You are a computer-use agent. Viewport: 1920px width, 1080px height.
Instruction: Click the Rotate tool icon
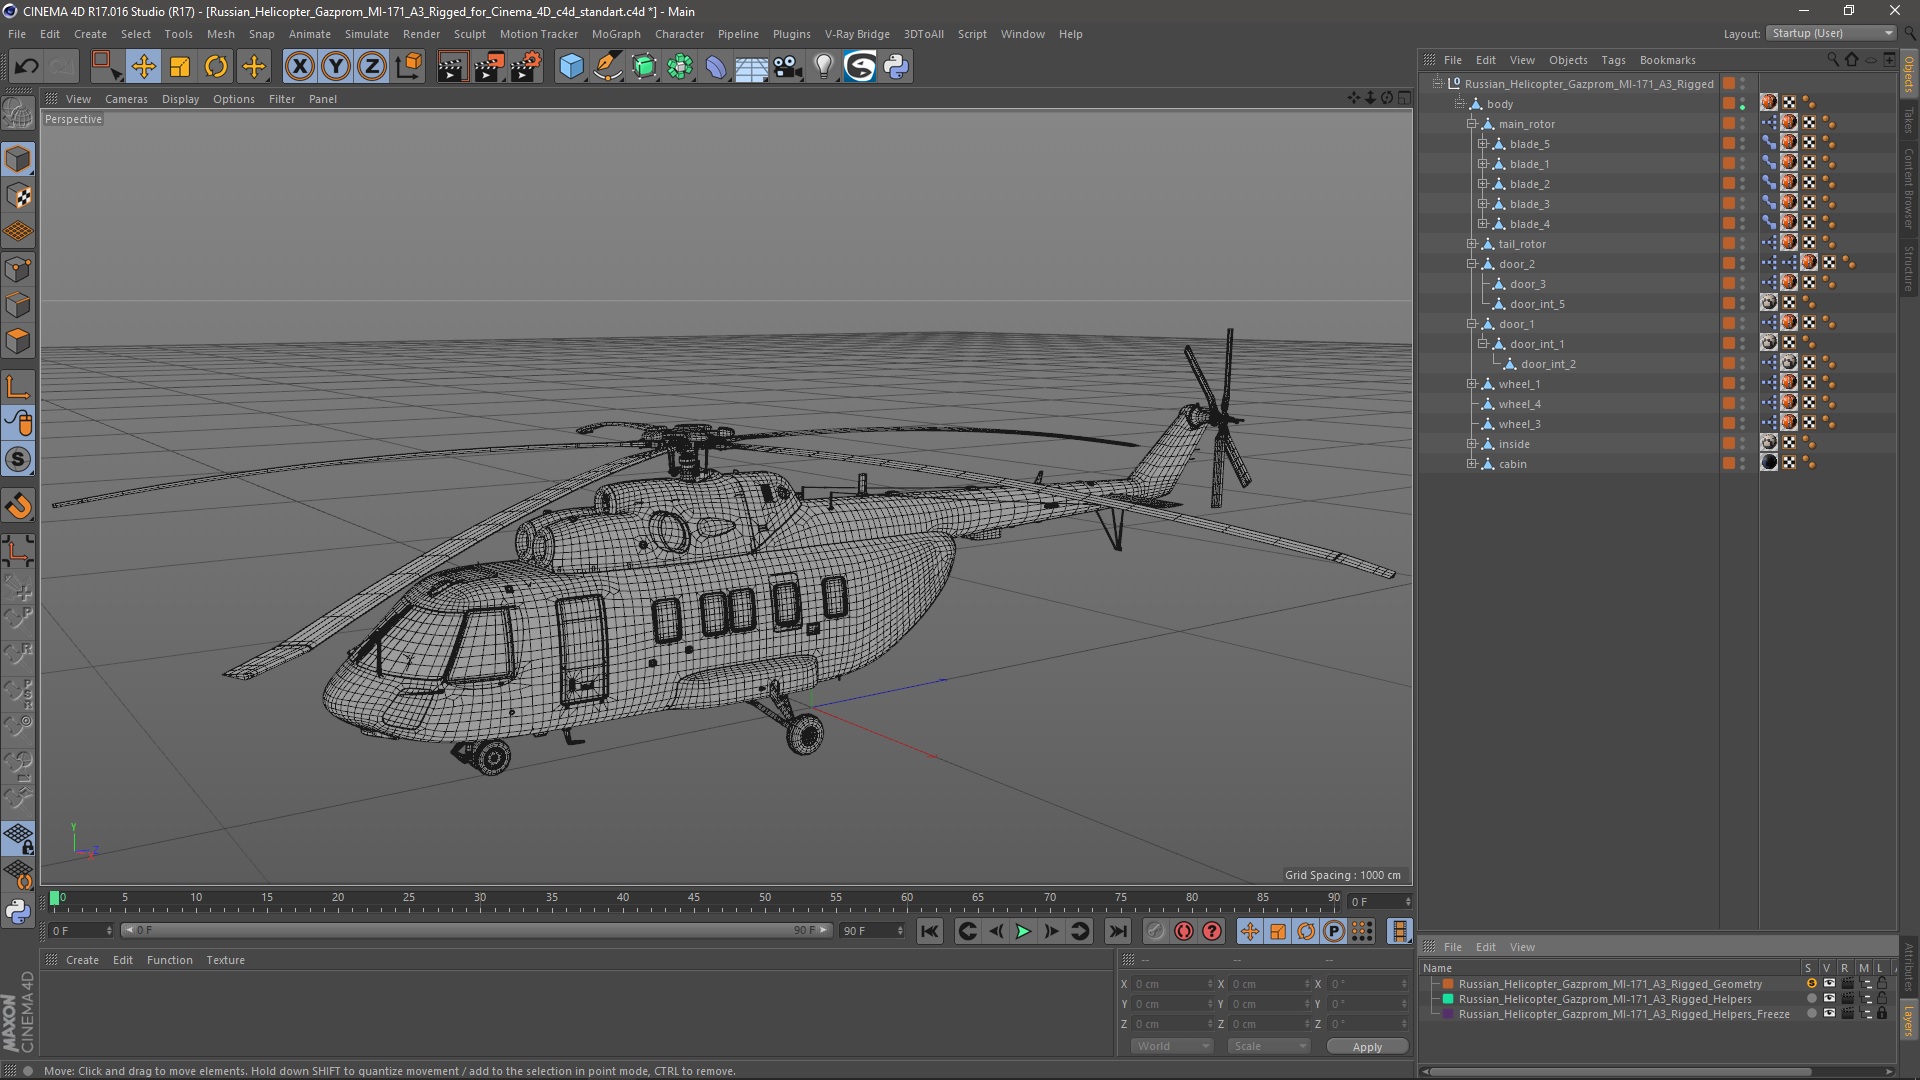click(x=216, y=66)
